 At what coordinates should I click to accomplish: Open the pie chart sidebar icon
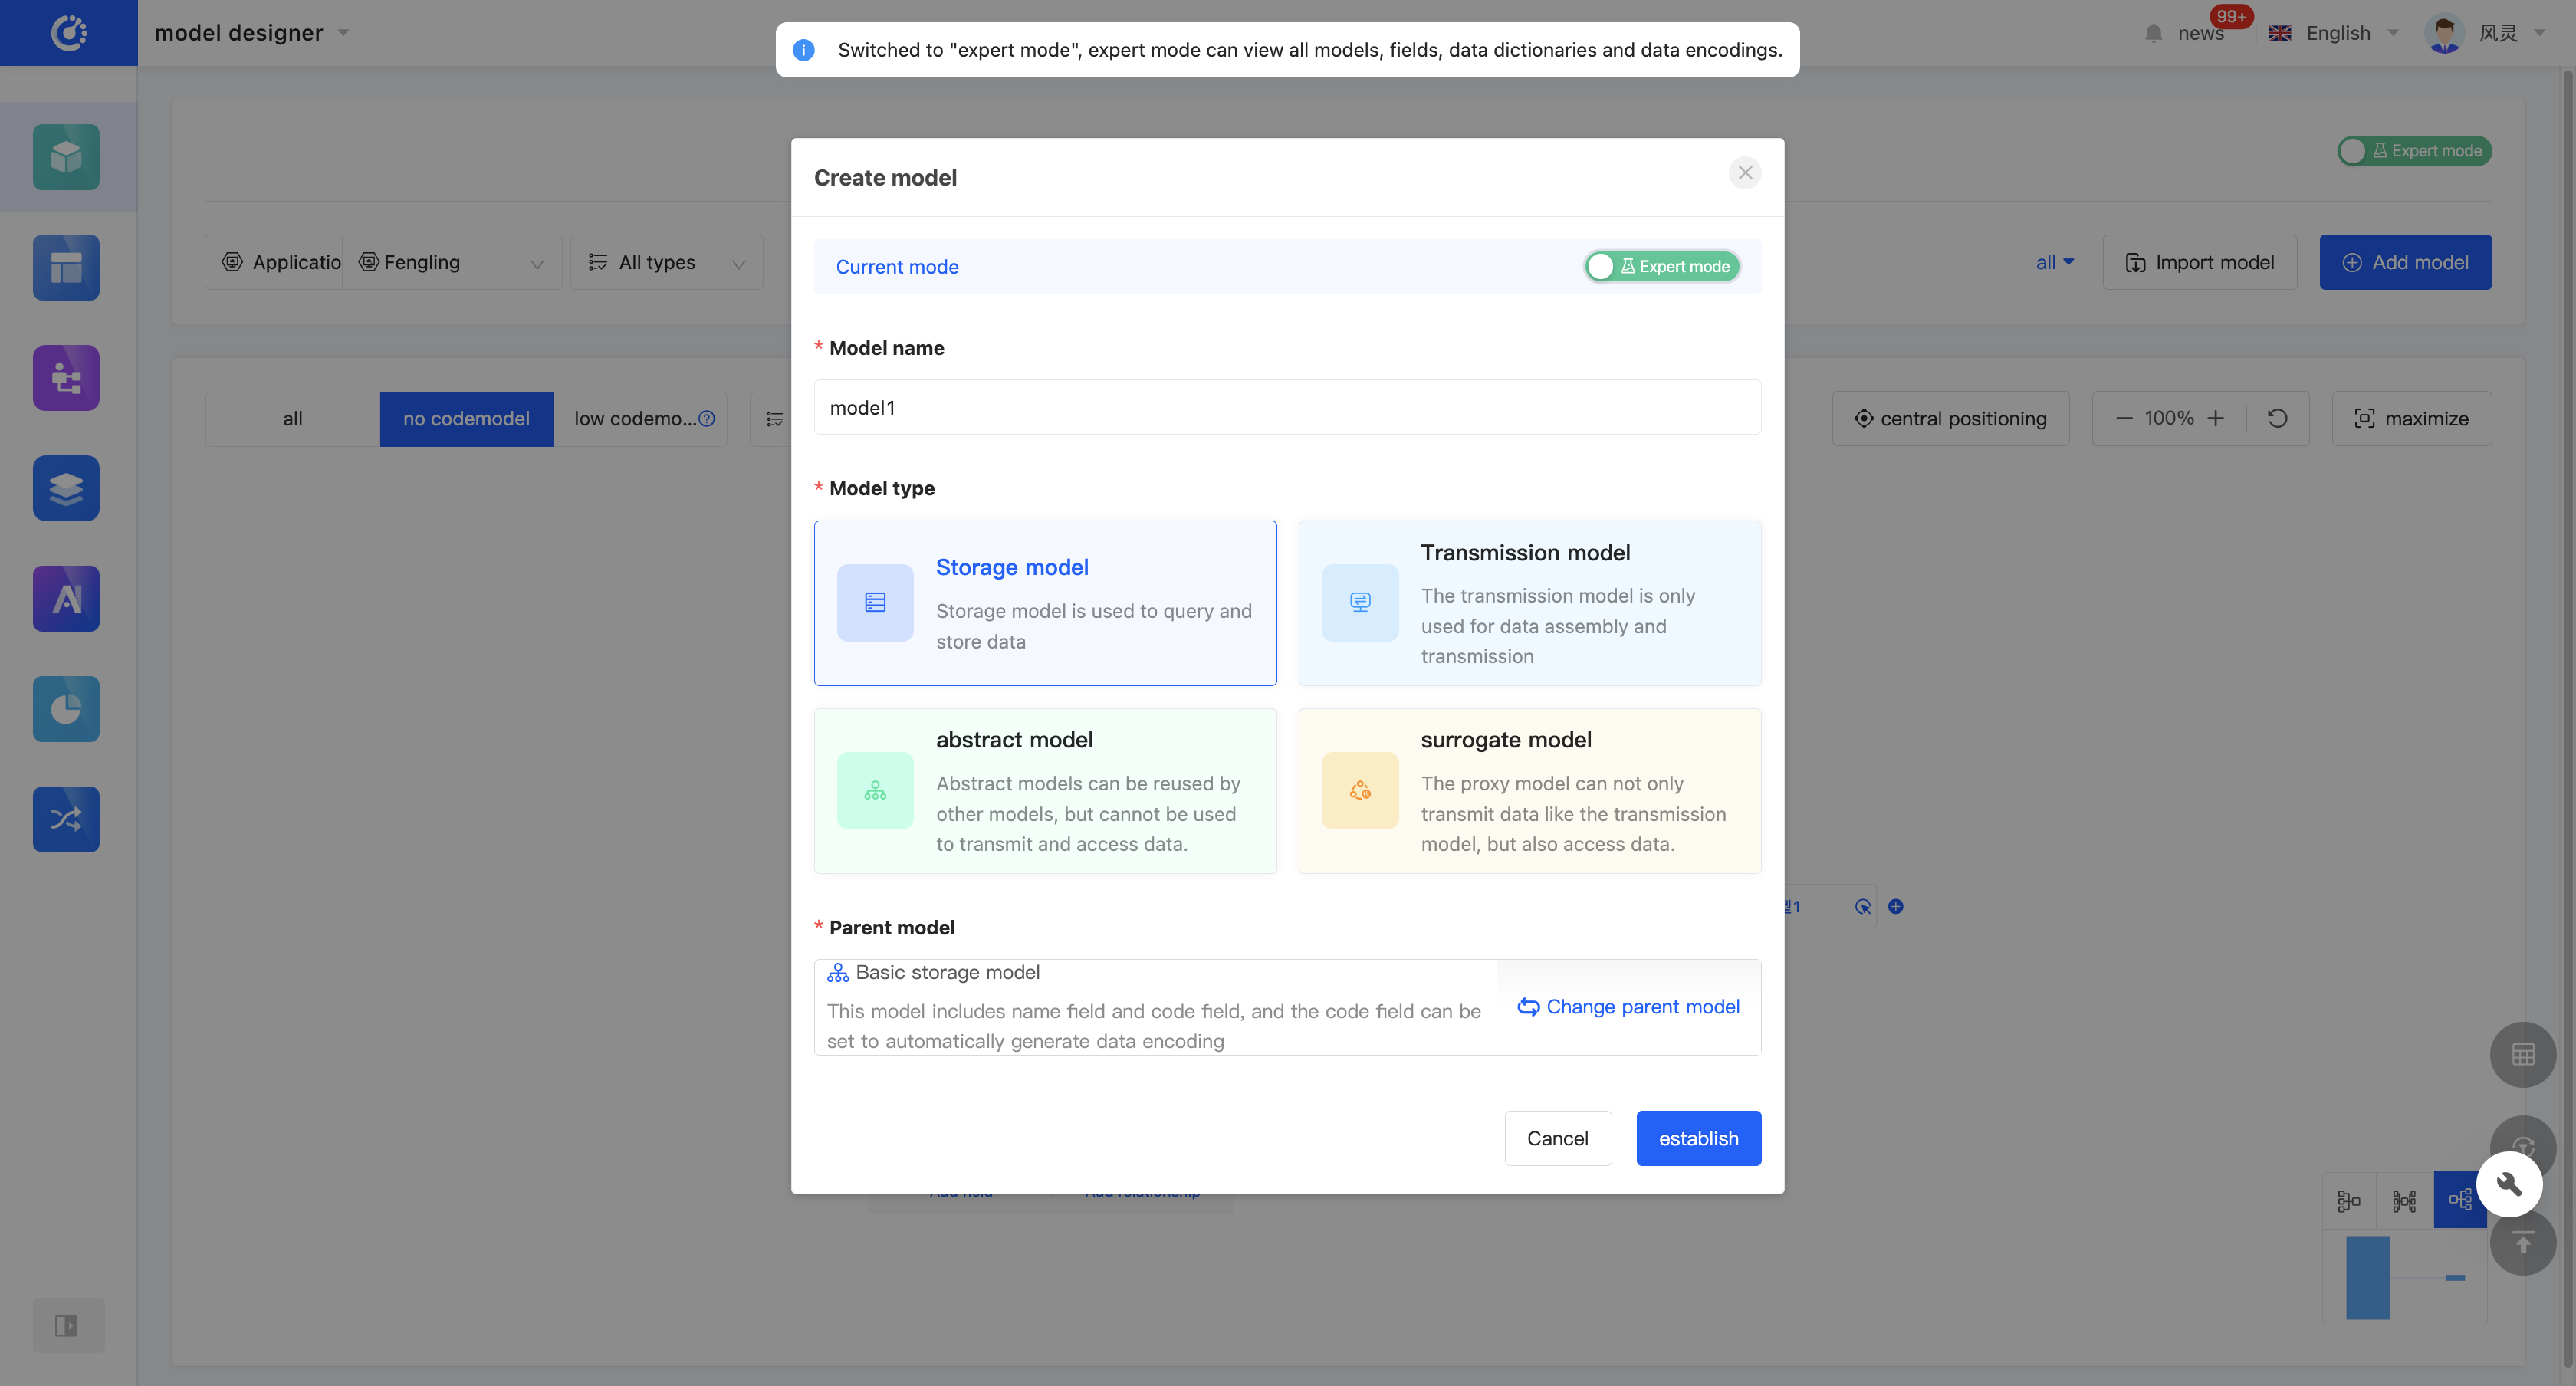pos(66,709)
